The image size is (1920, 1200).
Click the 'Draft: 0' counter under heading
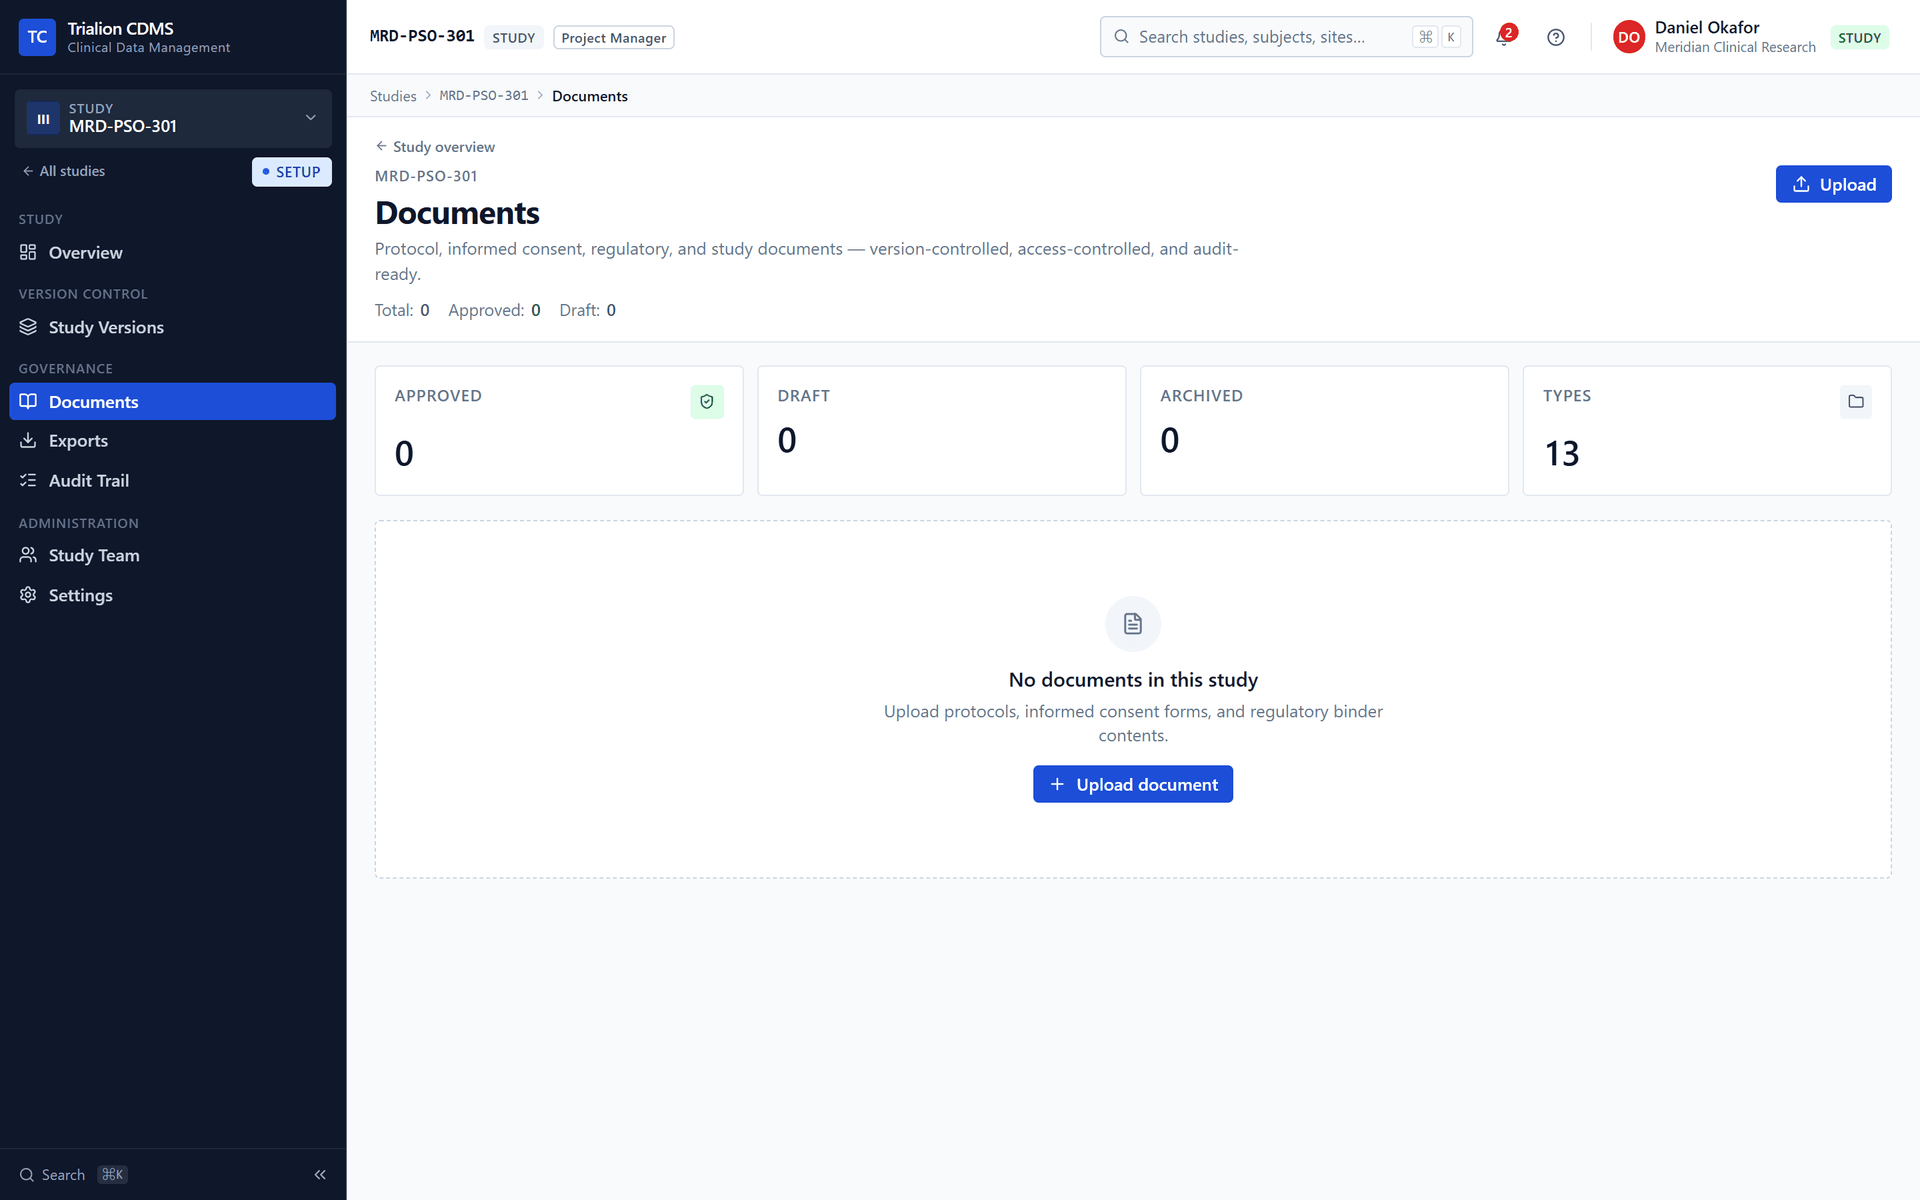587,310
